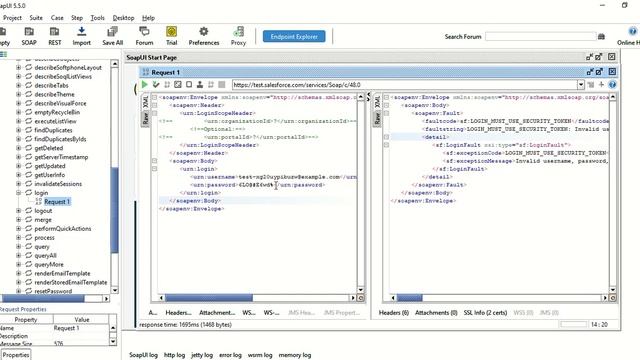
Task: Select the request XML vertical tab
Action: [145, 102]
